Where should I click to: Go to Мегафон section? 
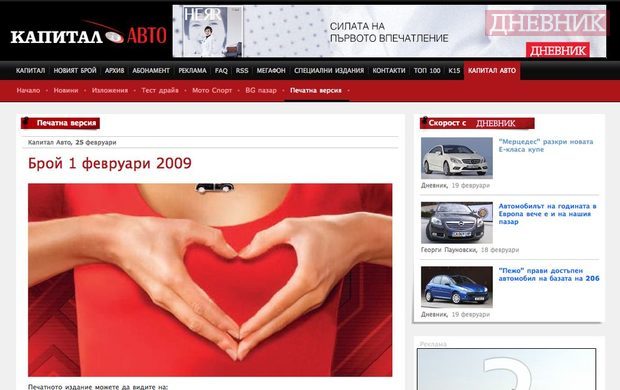(271, 70)
